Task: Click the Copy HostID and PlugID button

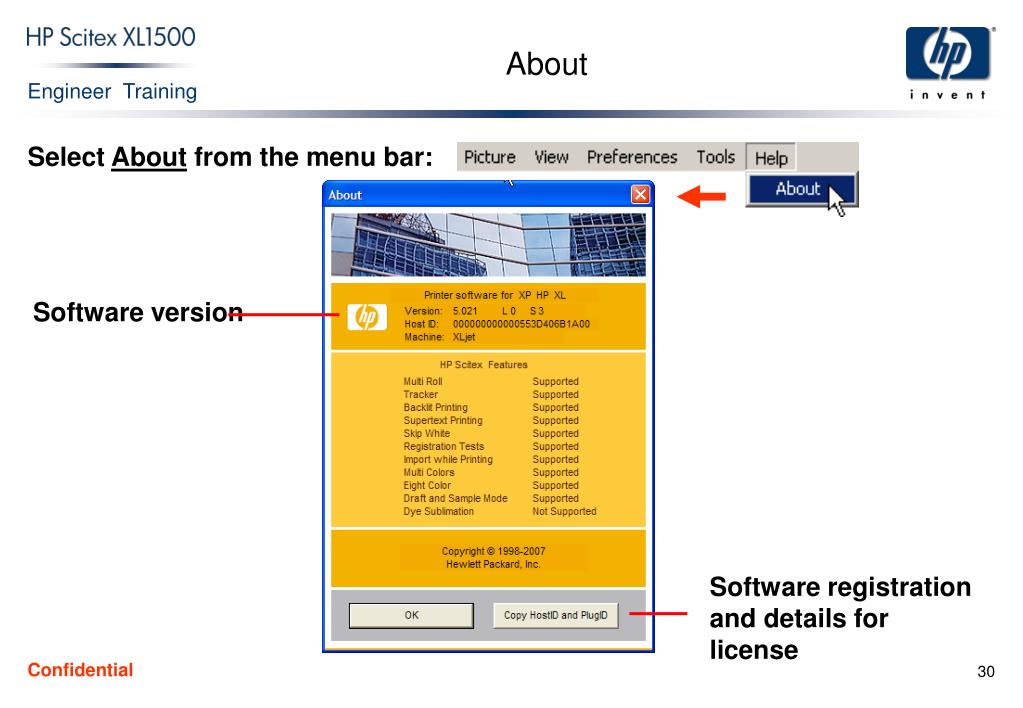Action: coord(555,615)
